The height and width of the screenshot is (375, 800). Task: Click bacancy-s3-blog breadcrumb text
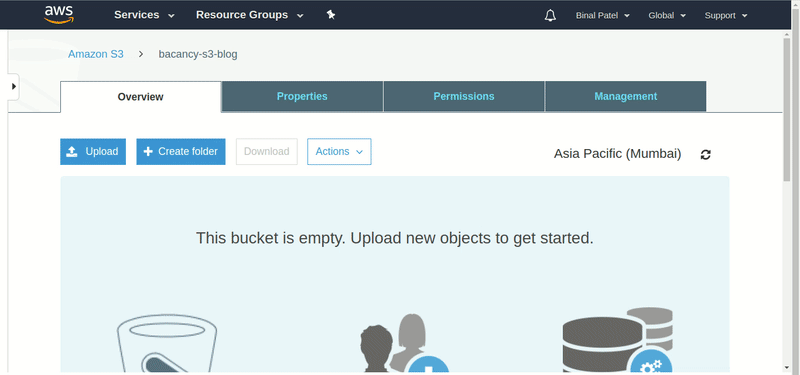(x=198, y=54)
